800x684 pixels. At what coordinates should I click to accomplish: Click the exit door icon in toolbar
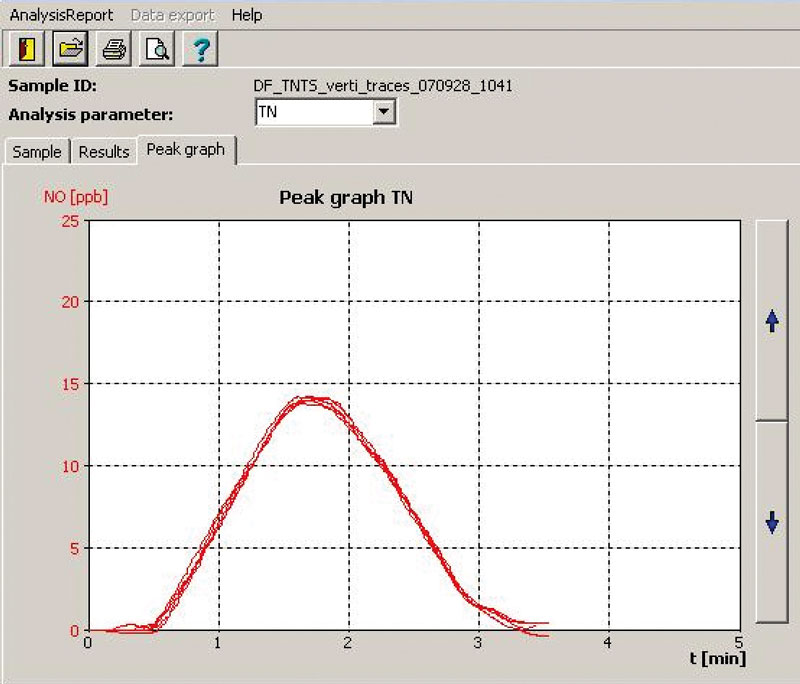pos(27,49)
